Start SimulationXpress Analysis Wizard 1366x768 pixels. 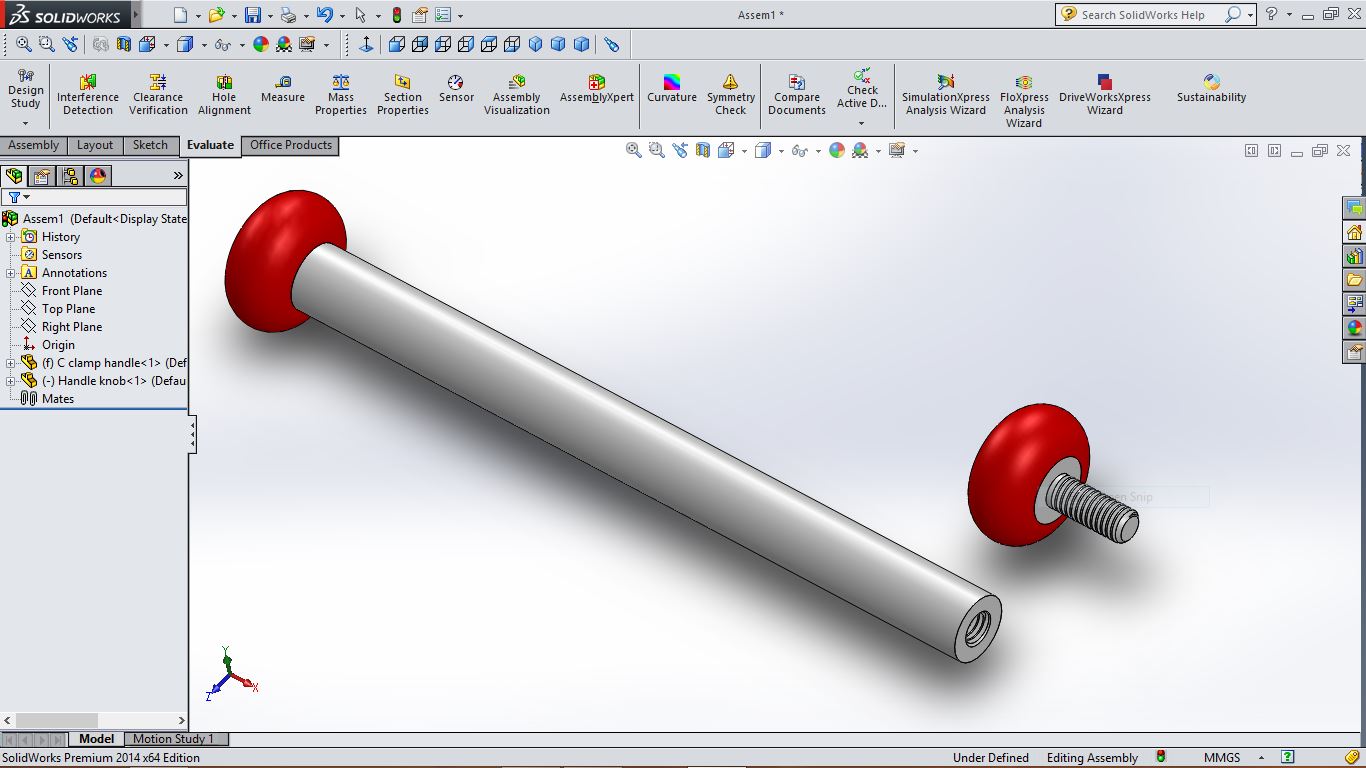coord(946,95)
